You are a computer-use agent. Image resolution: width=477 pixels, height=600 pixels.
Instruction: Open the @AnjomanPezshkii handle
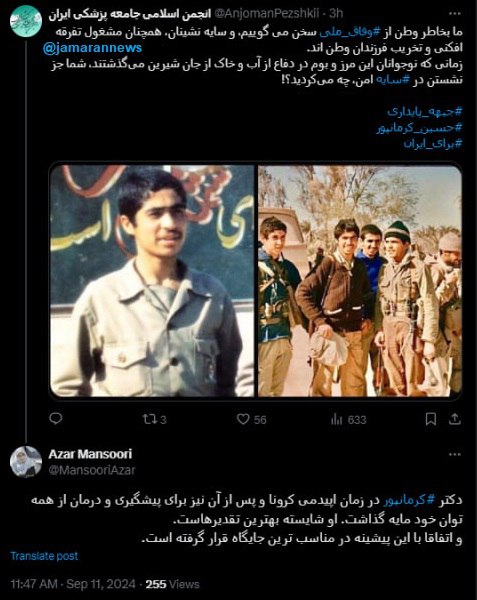[267, 14]
